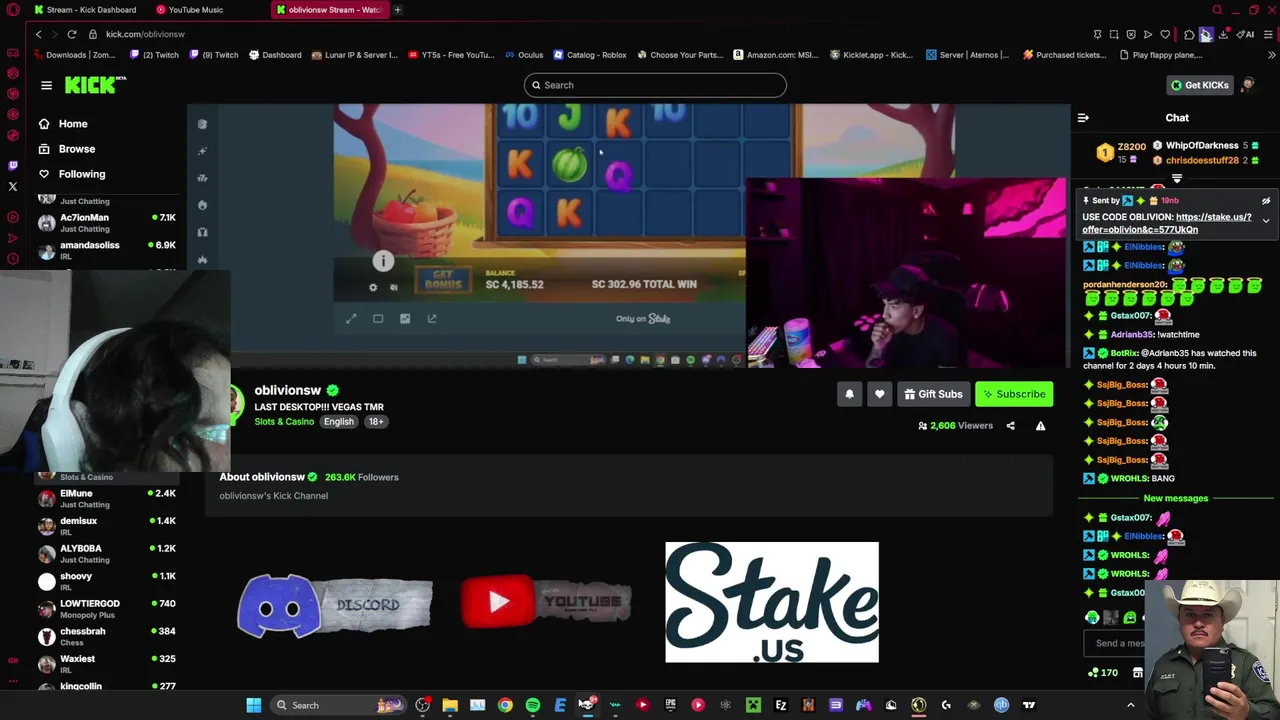
Task: Open File Explorer from taskbar
Action: (x=450, y=705)
